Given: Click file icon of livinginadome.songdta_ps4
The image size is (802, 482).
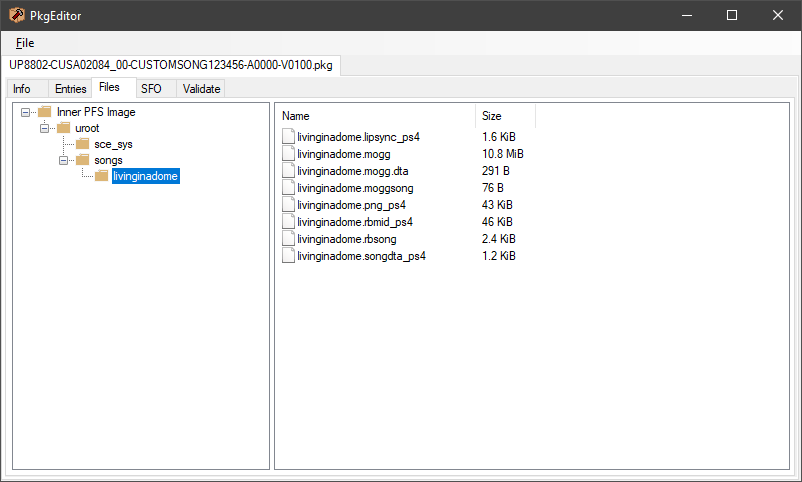Looking at the screenshot, I should pyautogui.click(x=288, y=255).
